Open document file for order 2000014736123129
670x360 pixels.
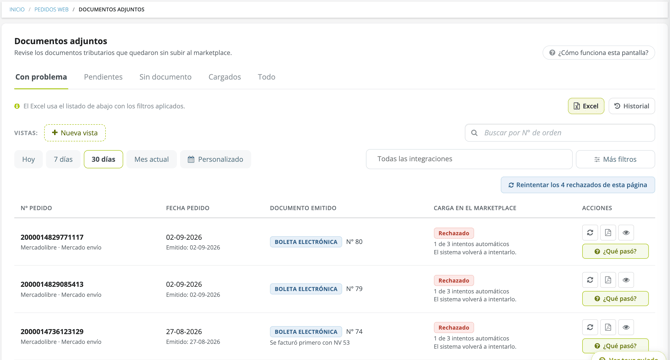(x=608, y=327)
